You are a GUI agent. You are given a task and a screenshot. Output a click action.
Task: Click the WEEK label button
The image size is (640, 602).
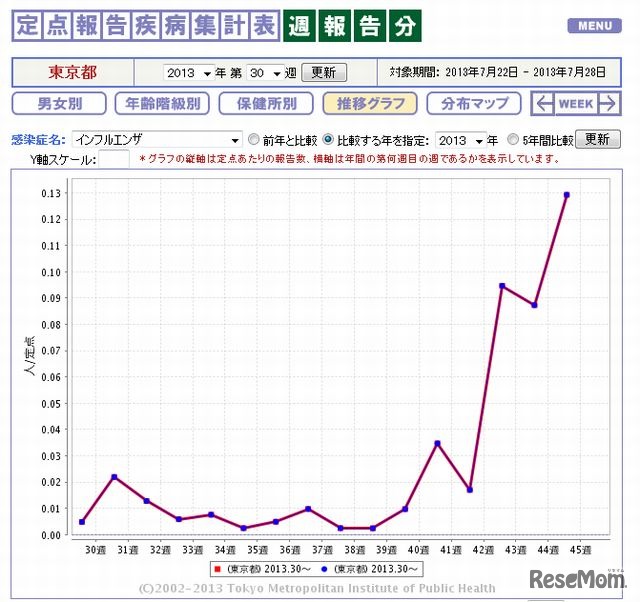[576, 104]
